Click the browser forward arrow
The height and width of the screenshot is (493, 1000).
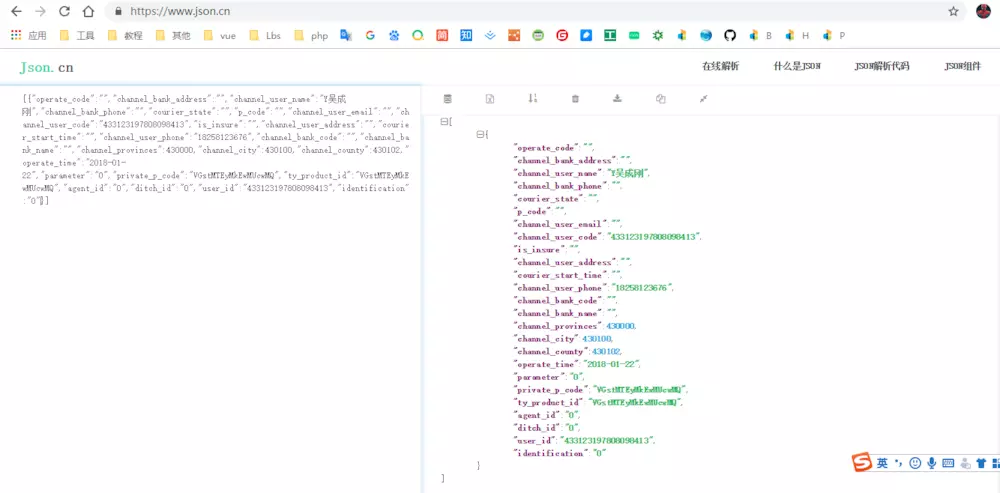pyautogui.click(x=40, y=11)
